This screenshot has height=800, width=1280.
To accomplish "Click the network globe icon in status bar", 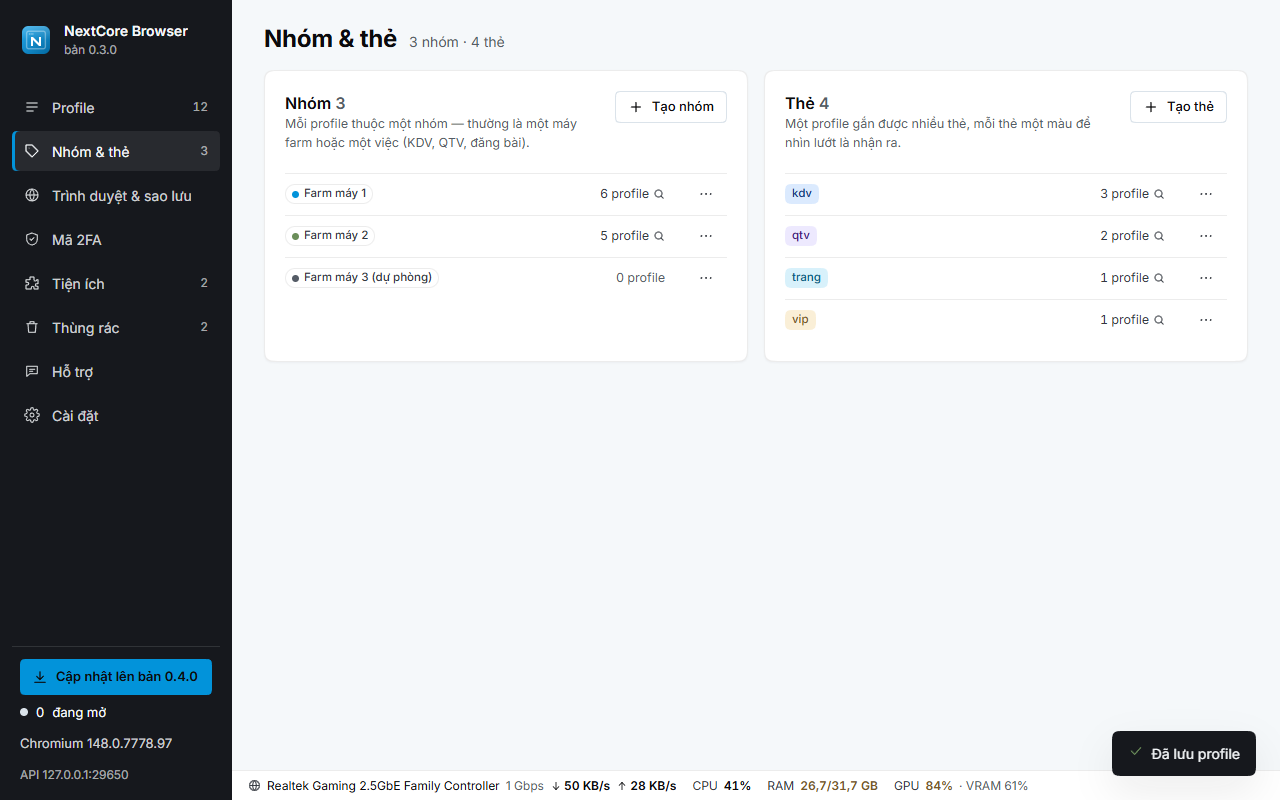I will point(254,786).
